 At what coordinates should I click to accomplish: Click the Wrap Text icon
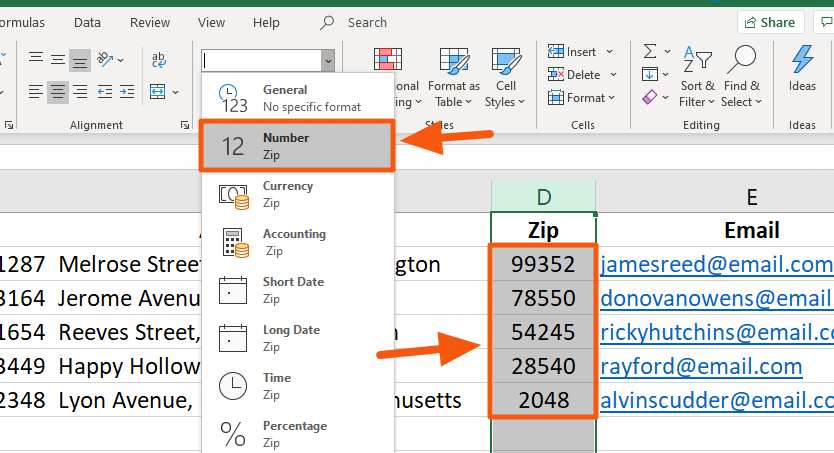tap(159, 60)
